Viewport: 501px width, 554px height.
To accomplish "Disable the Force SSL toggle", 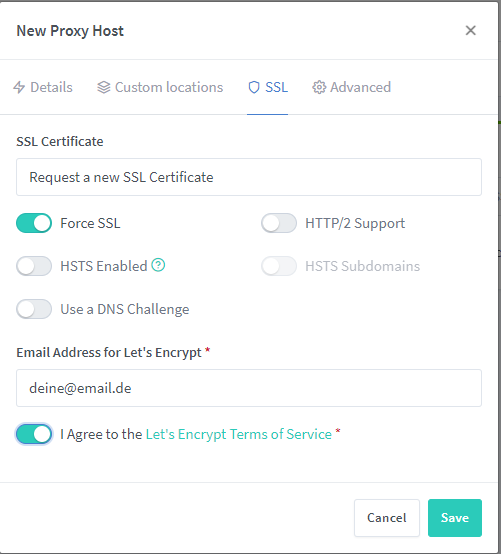I will pos(34,223).
